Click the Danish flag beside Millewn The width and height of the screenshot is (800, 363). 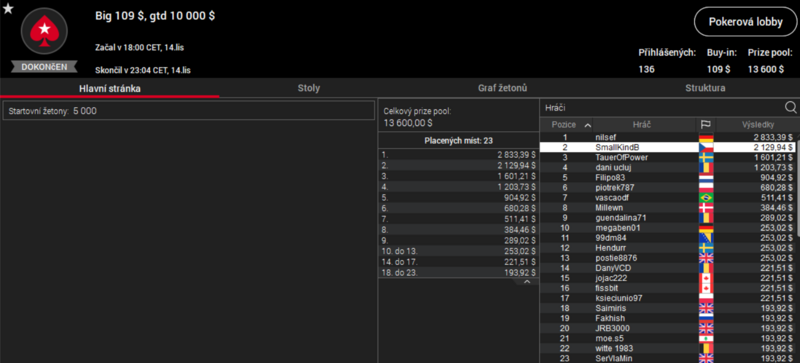pyautogui.click(x=706, y=208)
